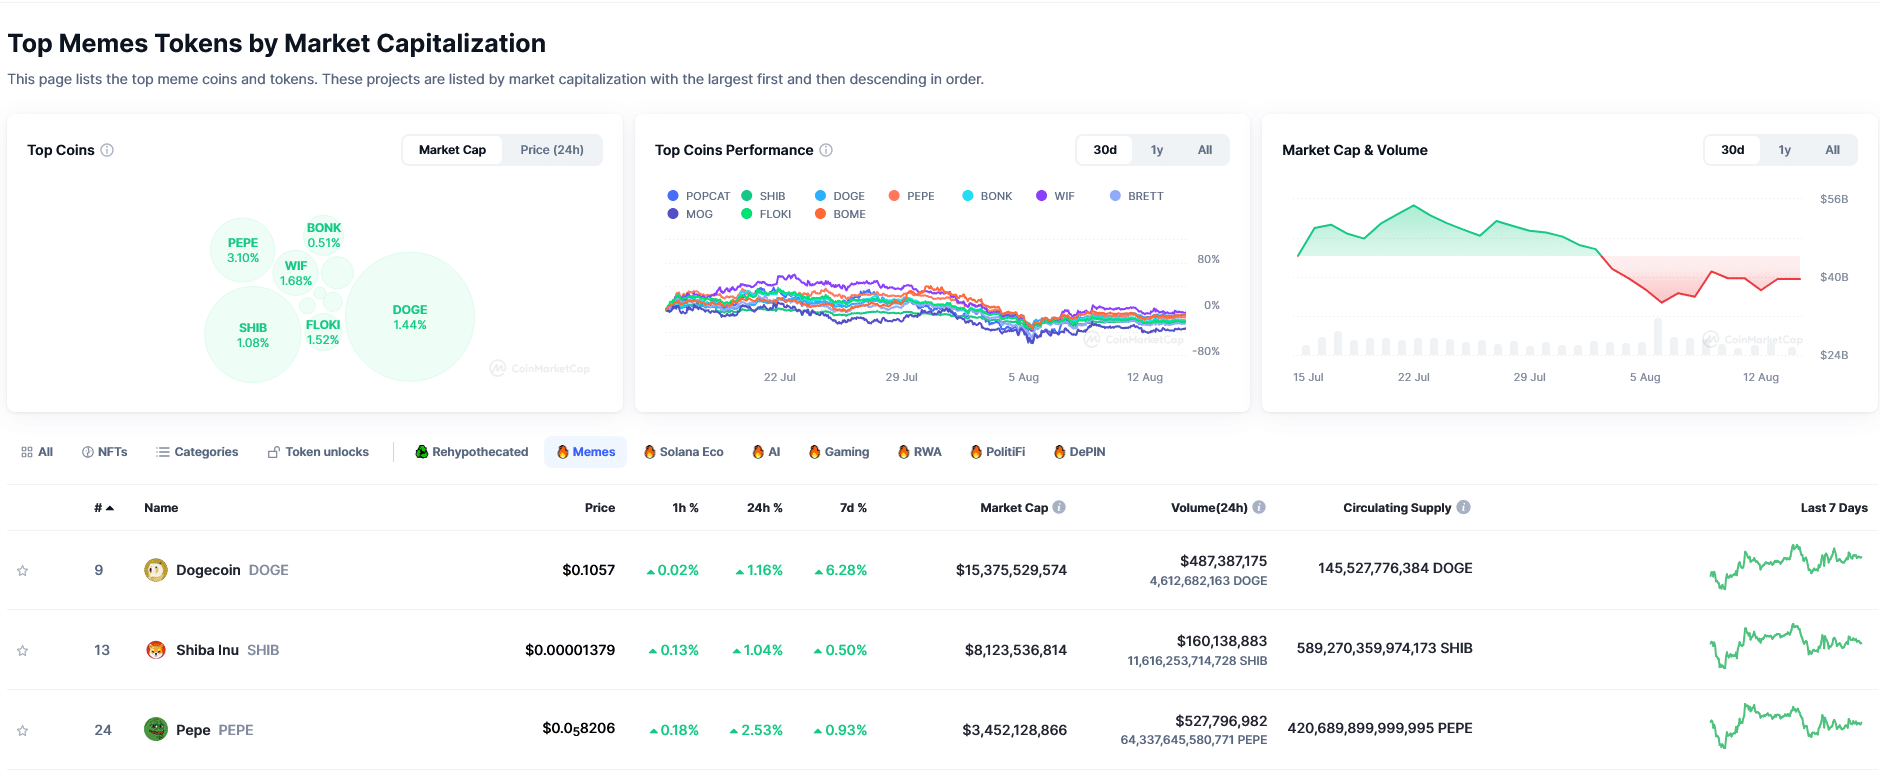Click the DOGE 1.44% bubble
Screen dimensions: 1880x775
(x=410, y=317)
